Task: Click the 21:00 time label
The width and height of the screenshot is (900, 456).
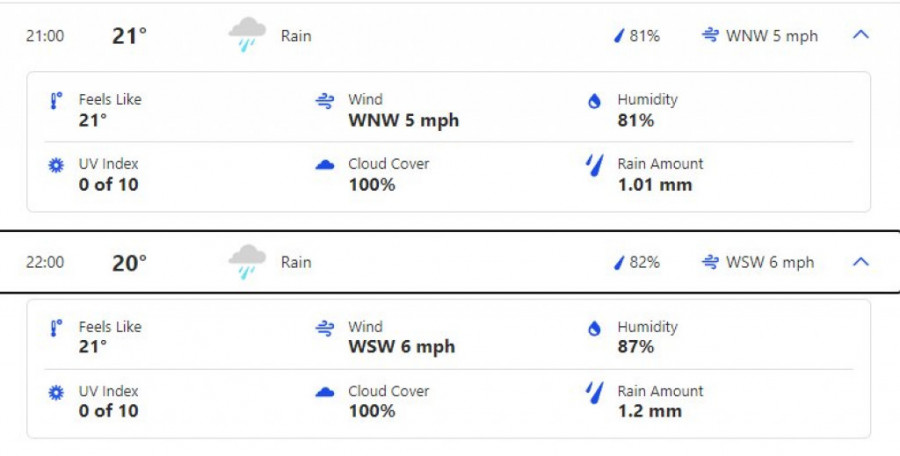Action: pos(45,36)
